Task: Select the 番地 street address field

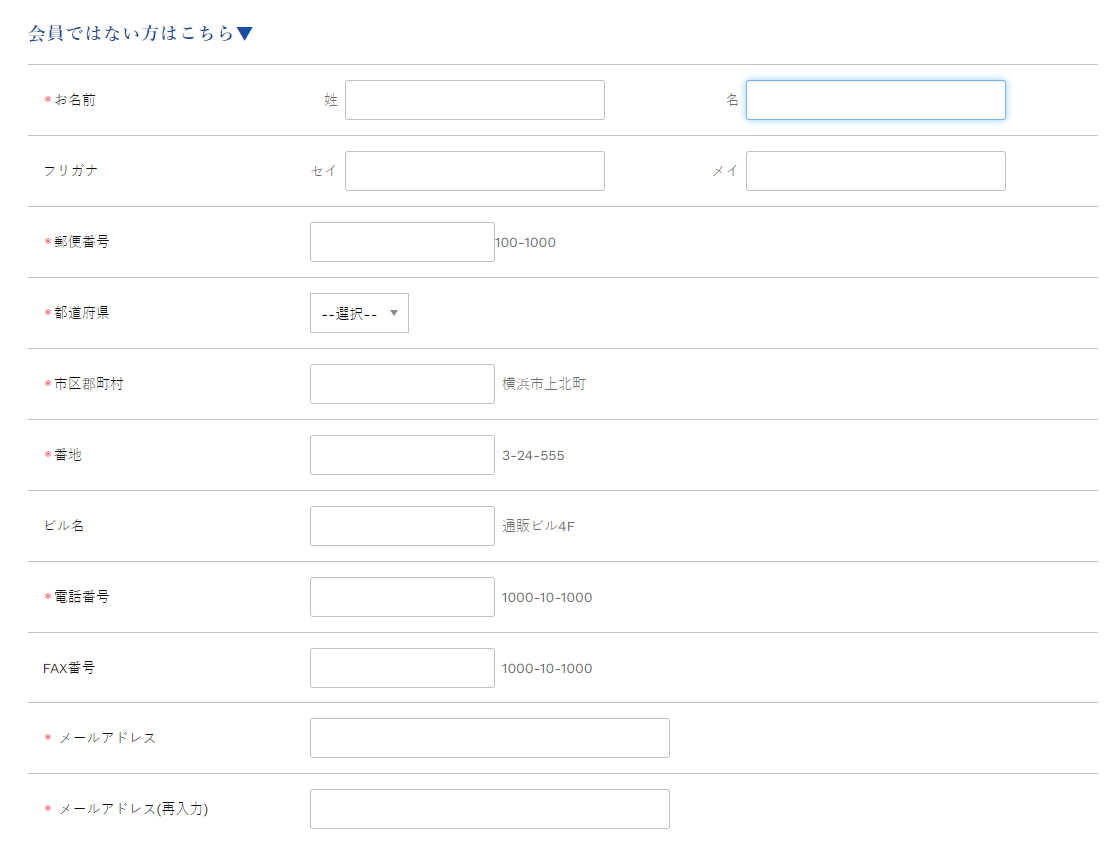Action: click(402, 455)
